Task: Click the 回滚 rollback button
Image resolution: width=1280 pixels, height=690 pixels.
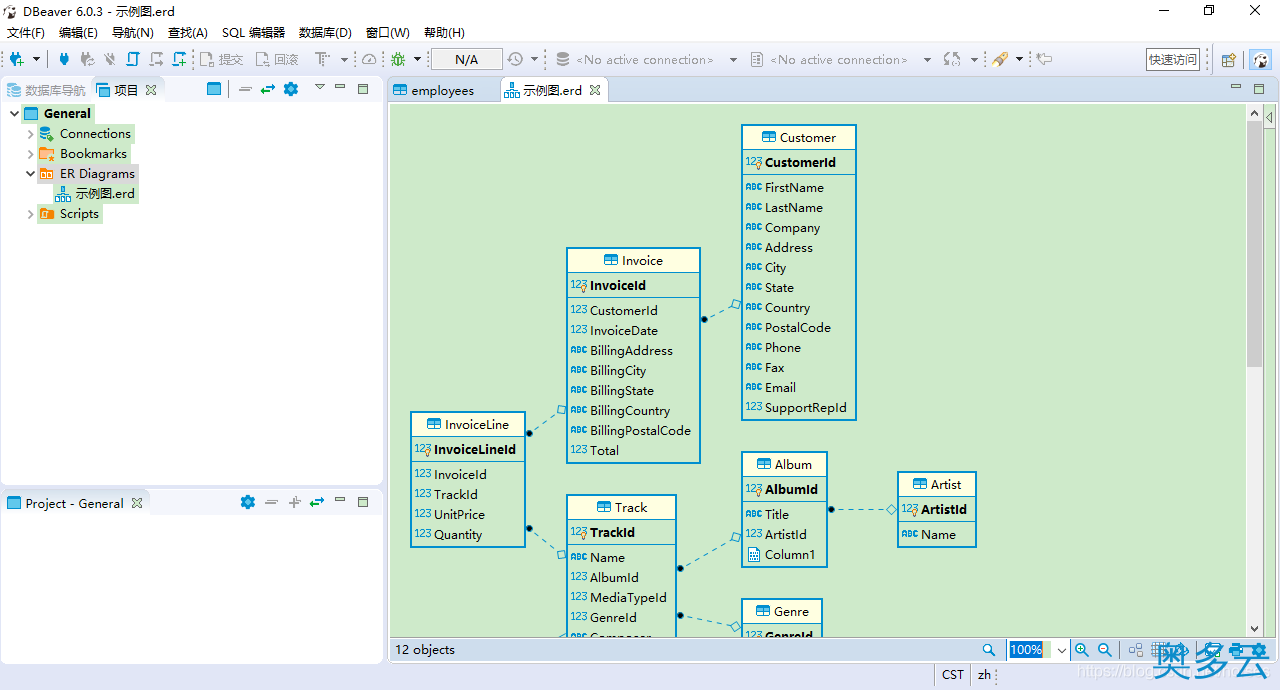Action: click(x=277, y=60)
